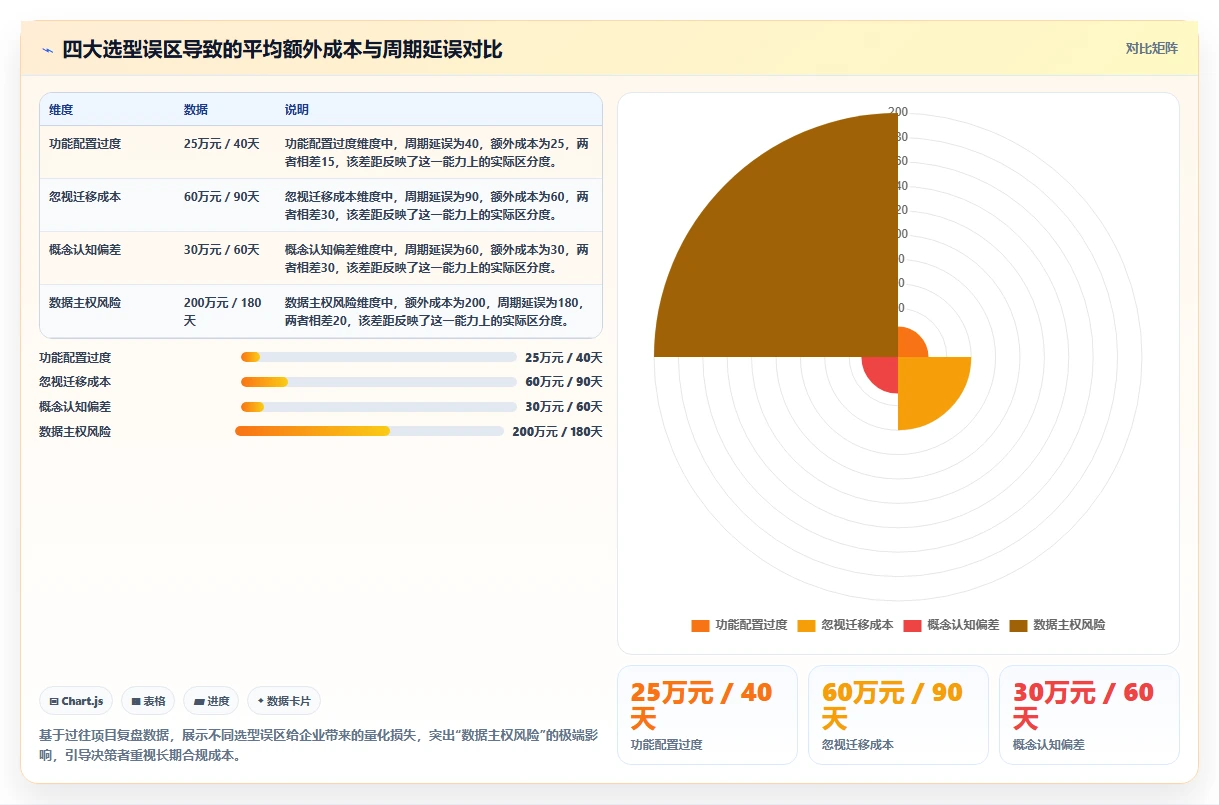Select the 数据卡片 pill tag
This screenshot has width=1219, height=805.
(283, 701)
